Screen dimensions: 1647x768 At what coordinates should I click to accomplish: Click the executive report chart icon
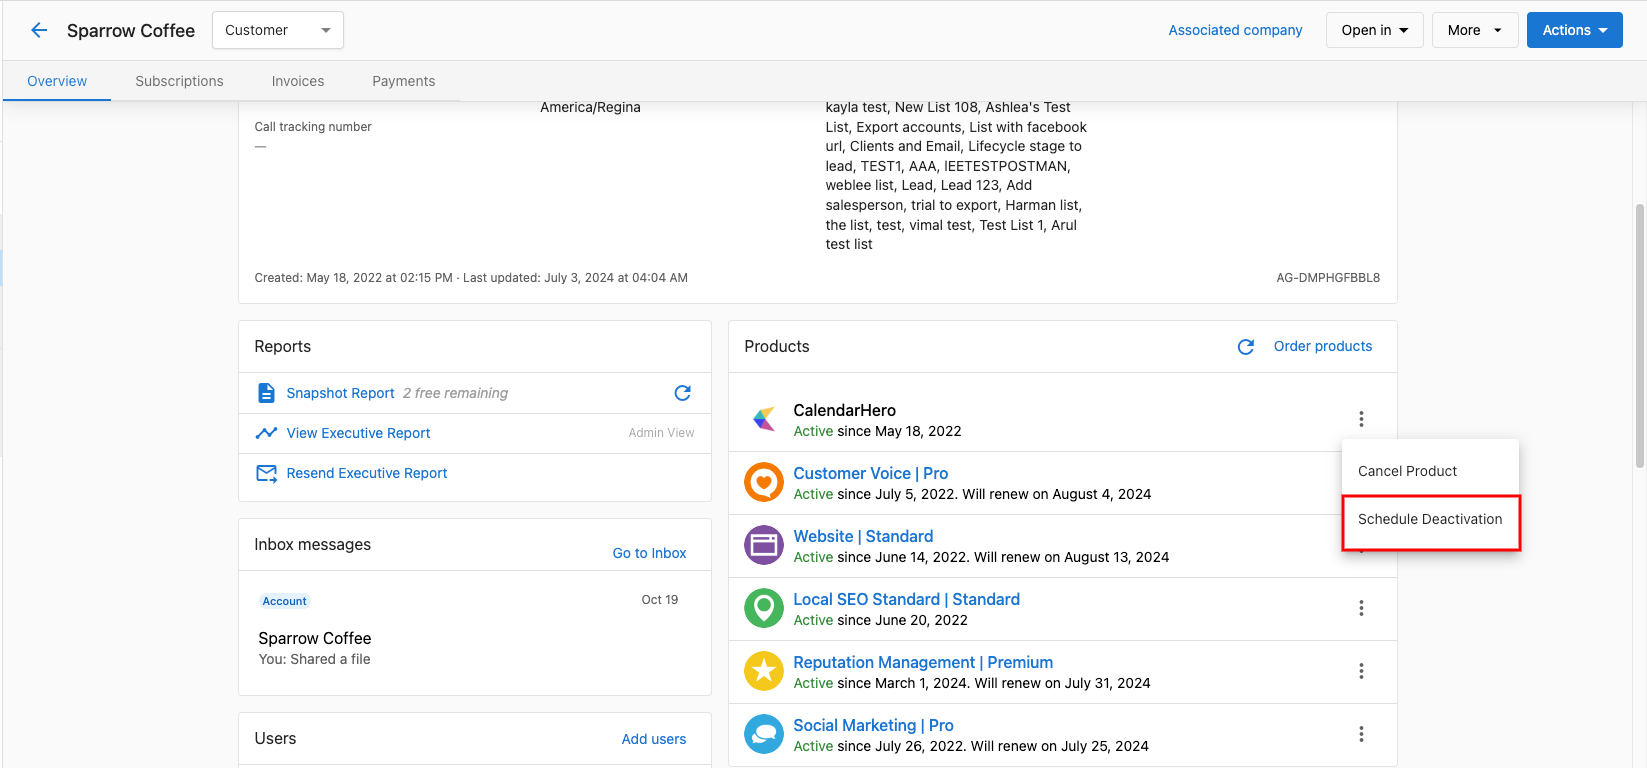(x=266, y=433)
